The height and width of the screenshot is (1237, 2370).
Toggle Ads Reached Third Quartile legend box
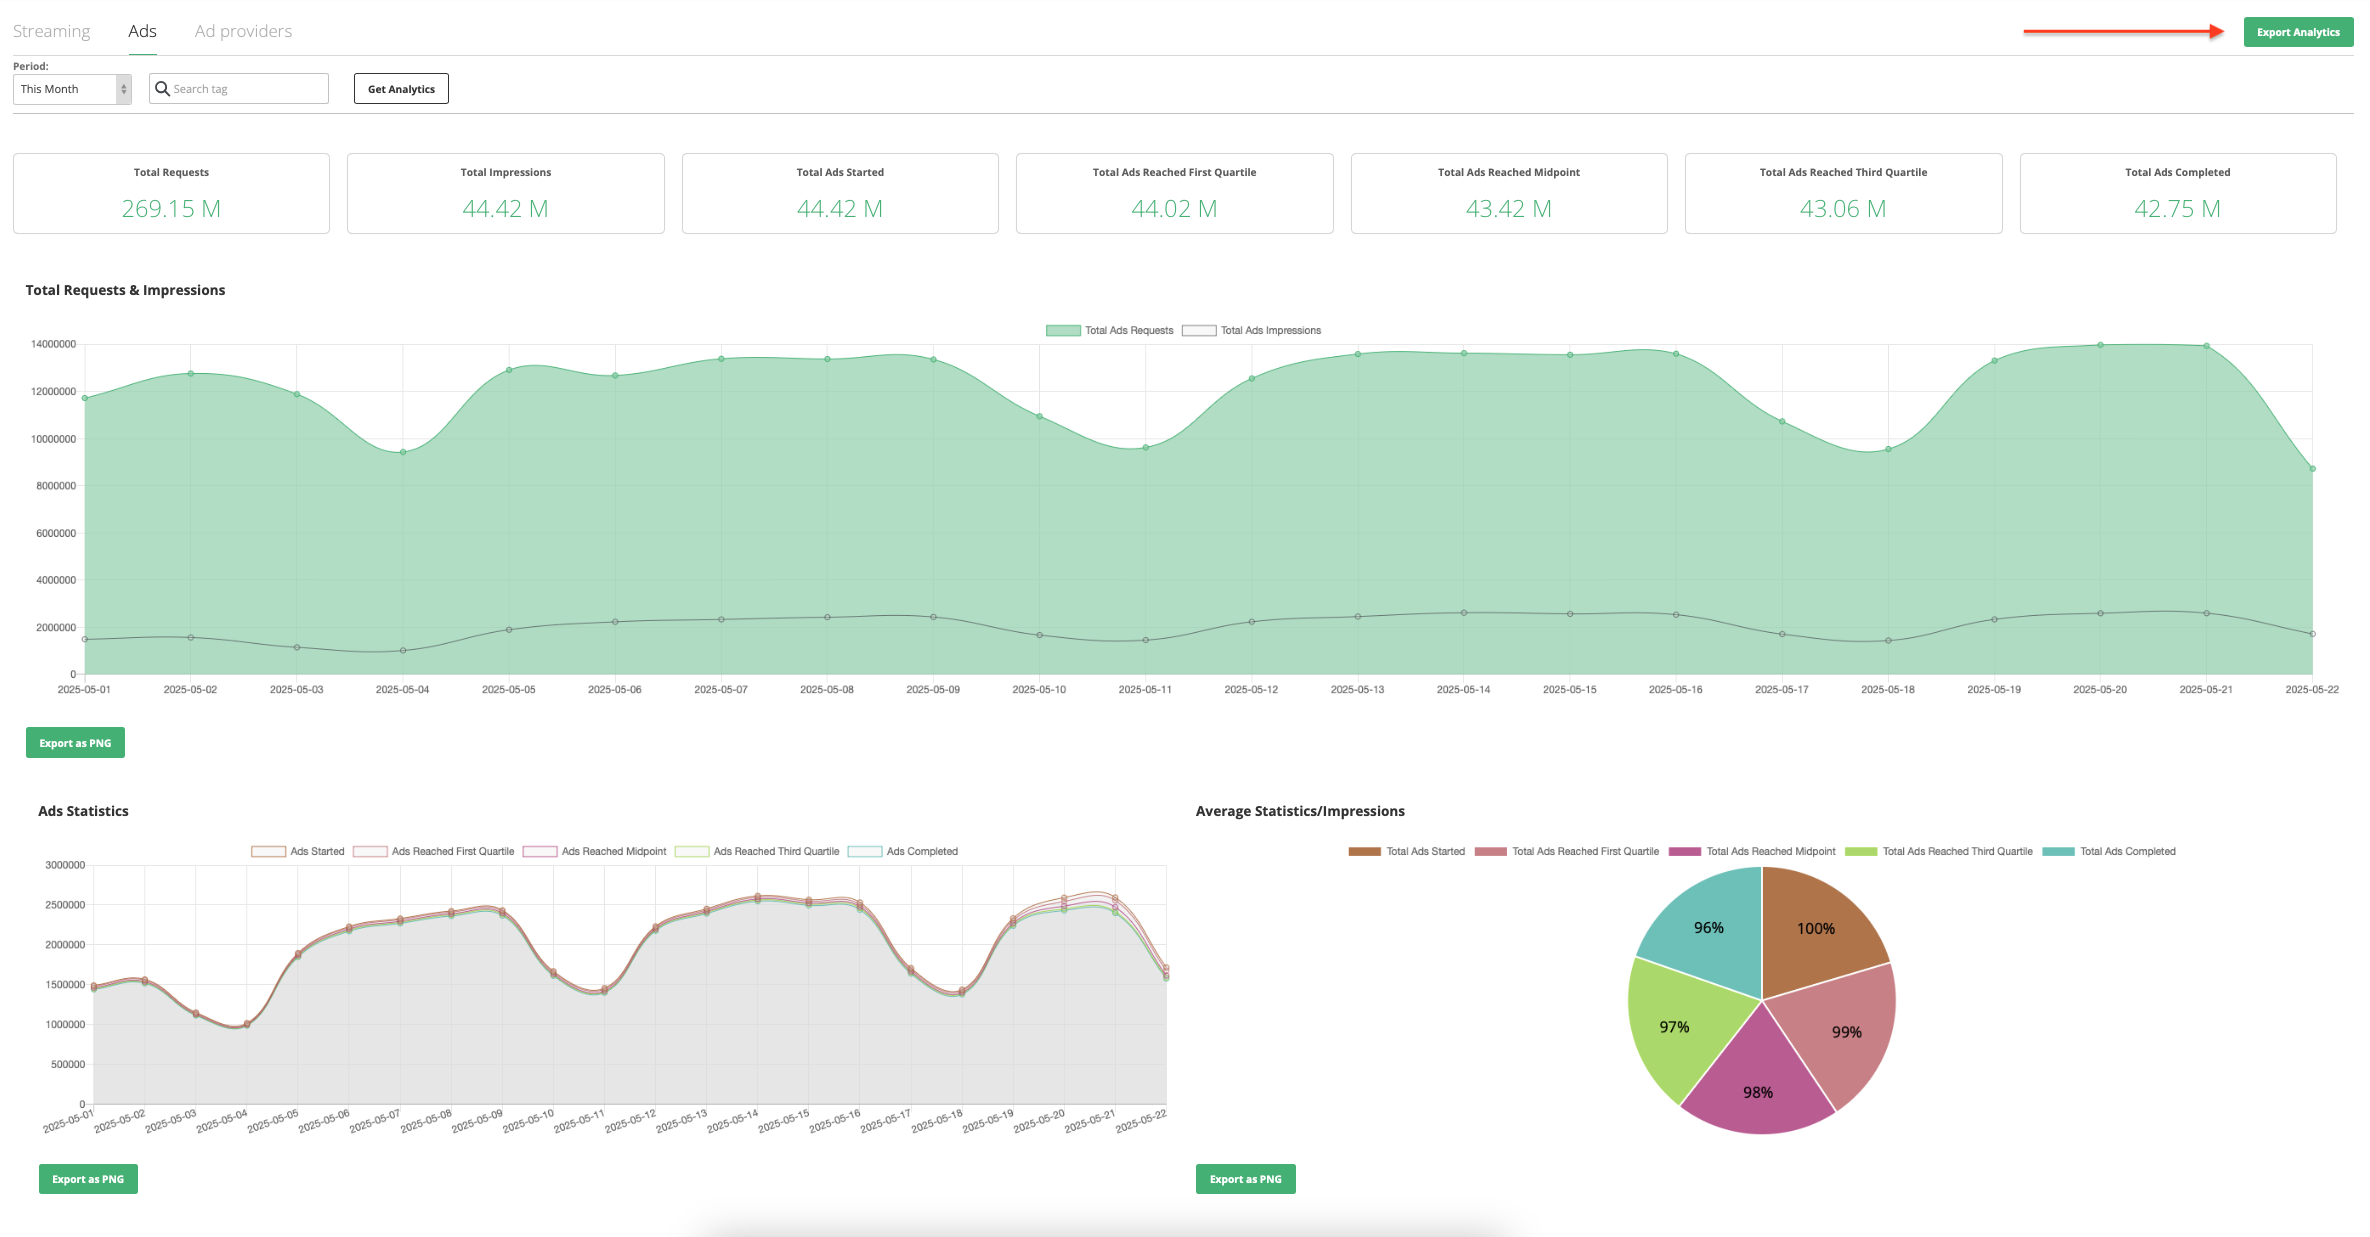coord(692,852)
